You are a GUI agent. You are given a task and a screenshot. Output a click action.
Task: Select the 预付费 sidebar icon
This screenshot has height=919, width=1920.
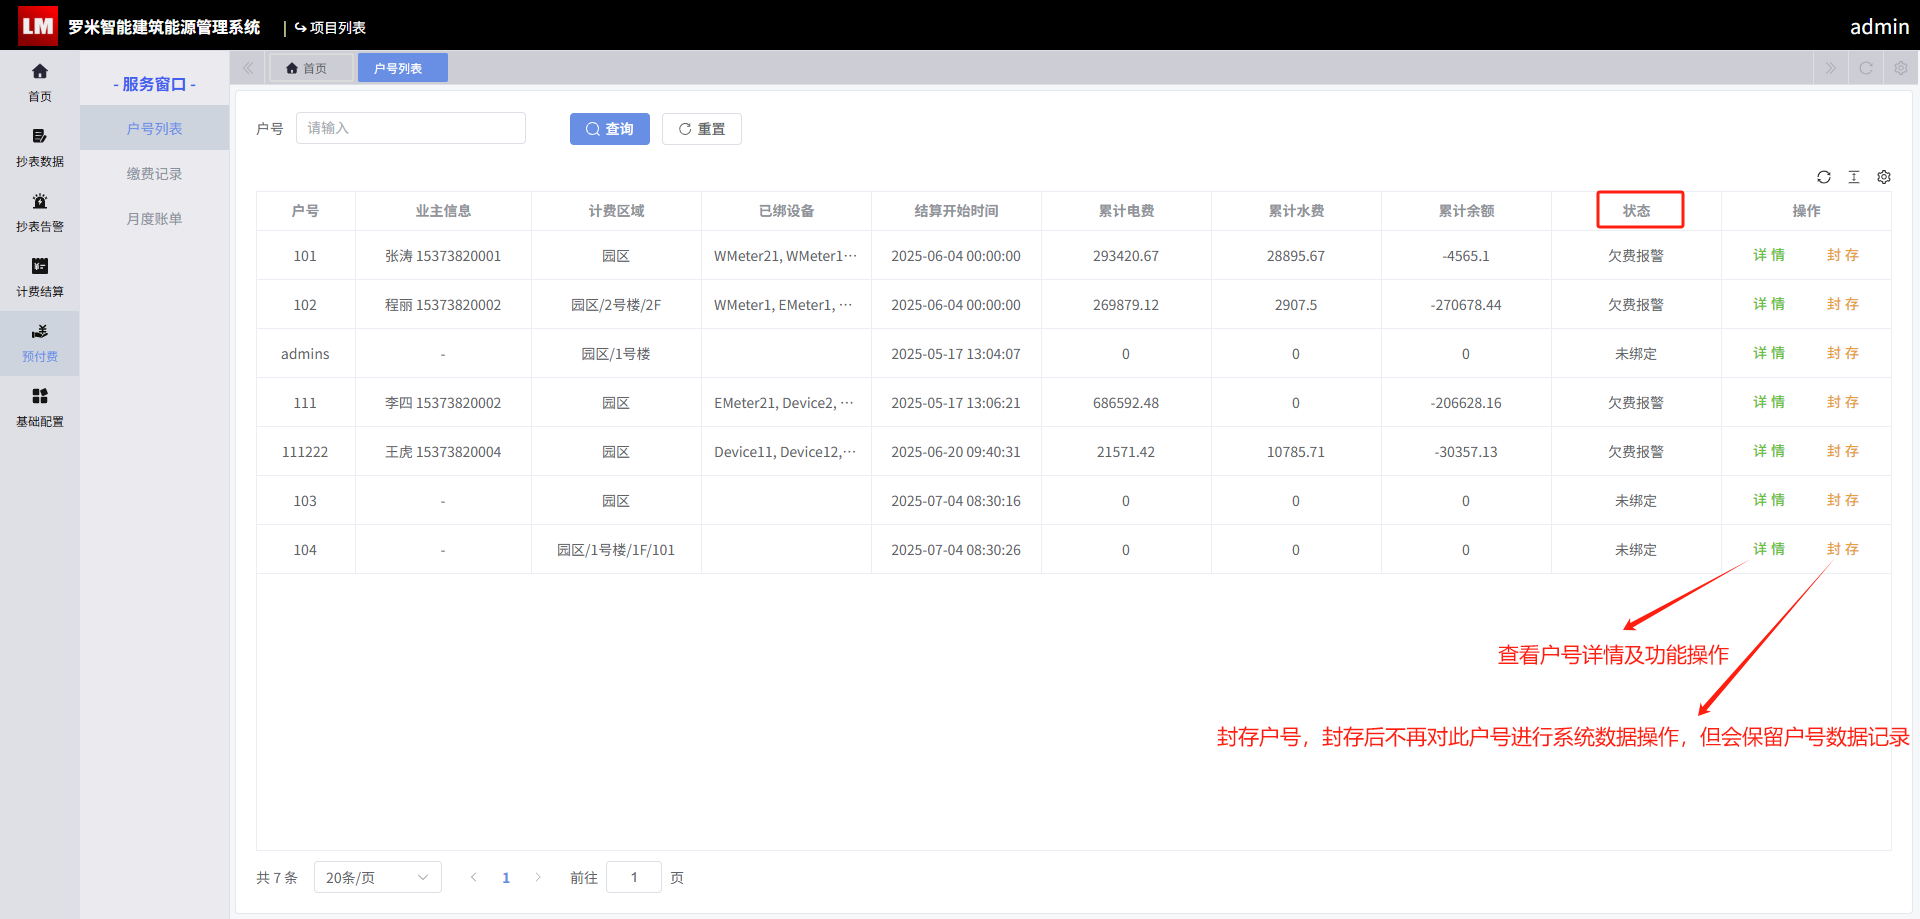click(x=40, y=343)
